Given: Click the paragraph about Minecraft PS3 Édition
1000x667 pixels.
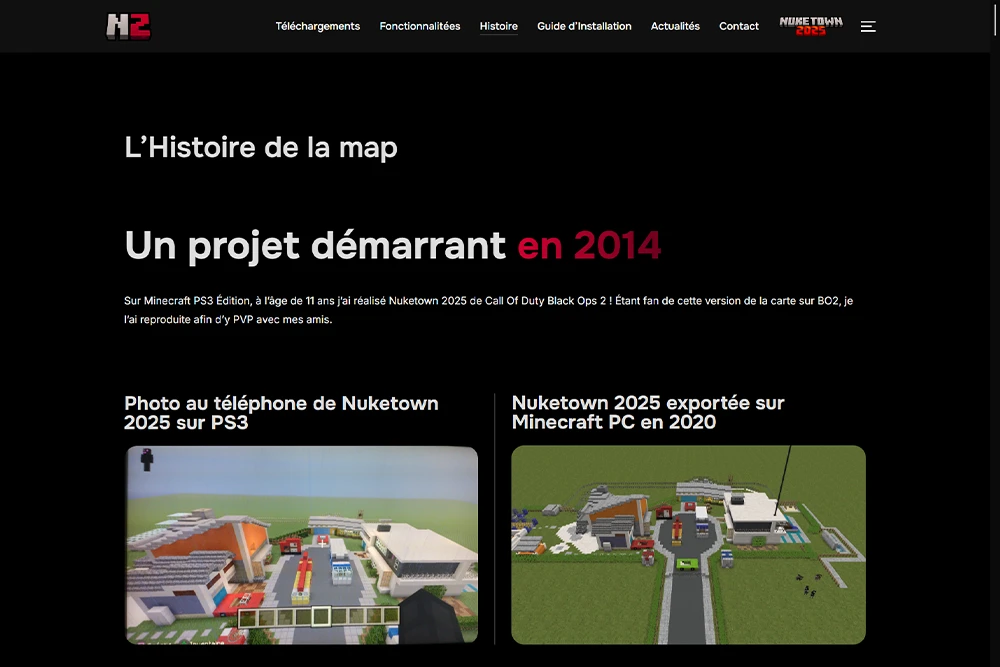Looking at the screenshot, I should 488,310.
